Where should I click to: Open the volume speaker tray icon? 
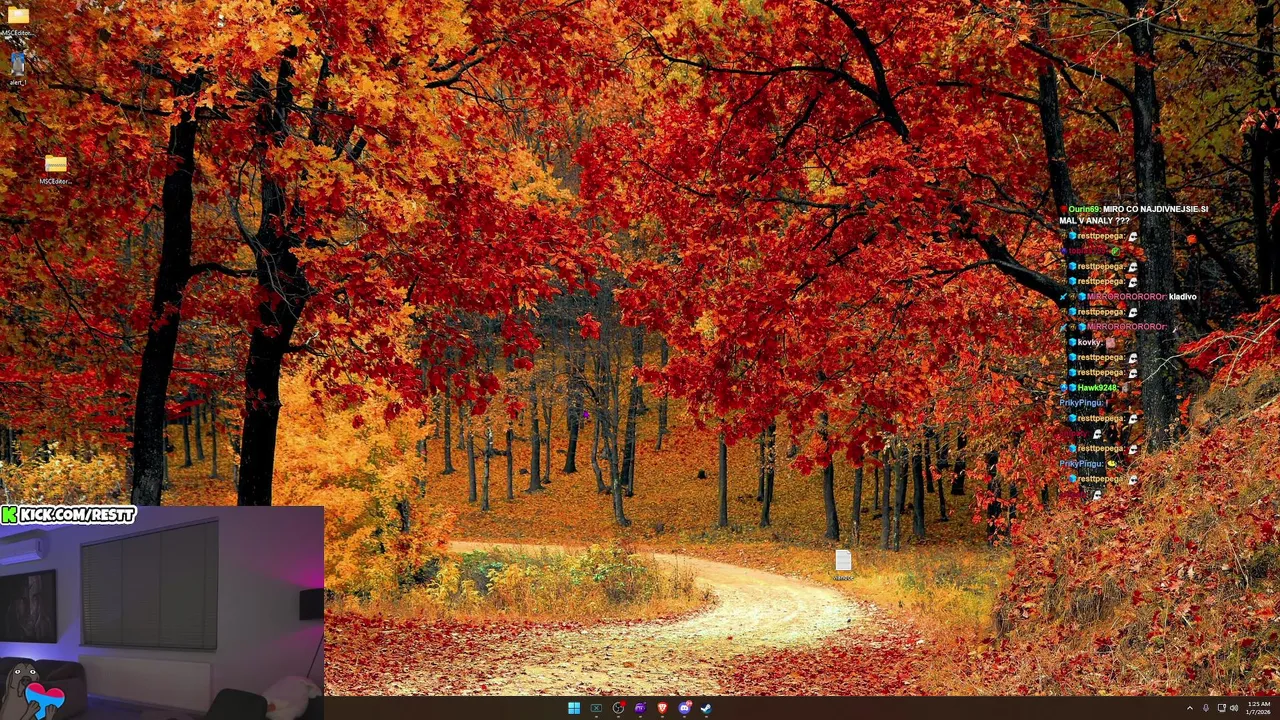(x=1233, y=708)
